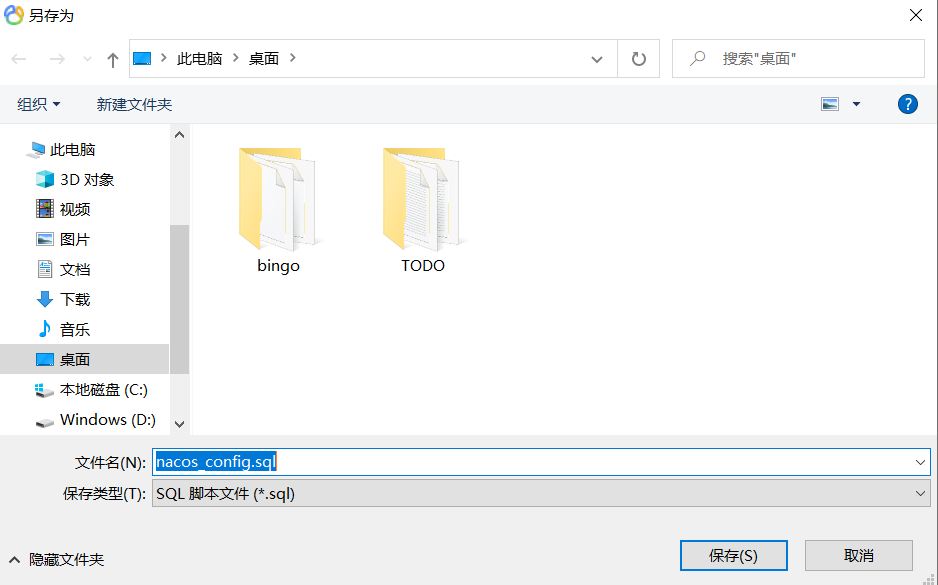Refresh the current folder view
Image resolution: width=938 pixels, height=585 pixels.
pos(639,59)
